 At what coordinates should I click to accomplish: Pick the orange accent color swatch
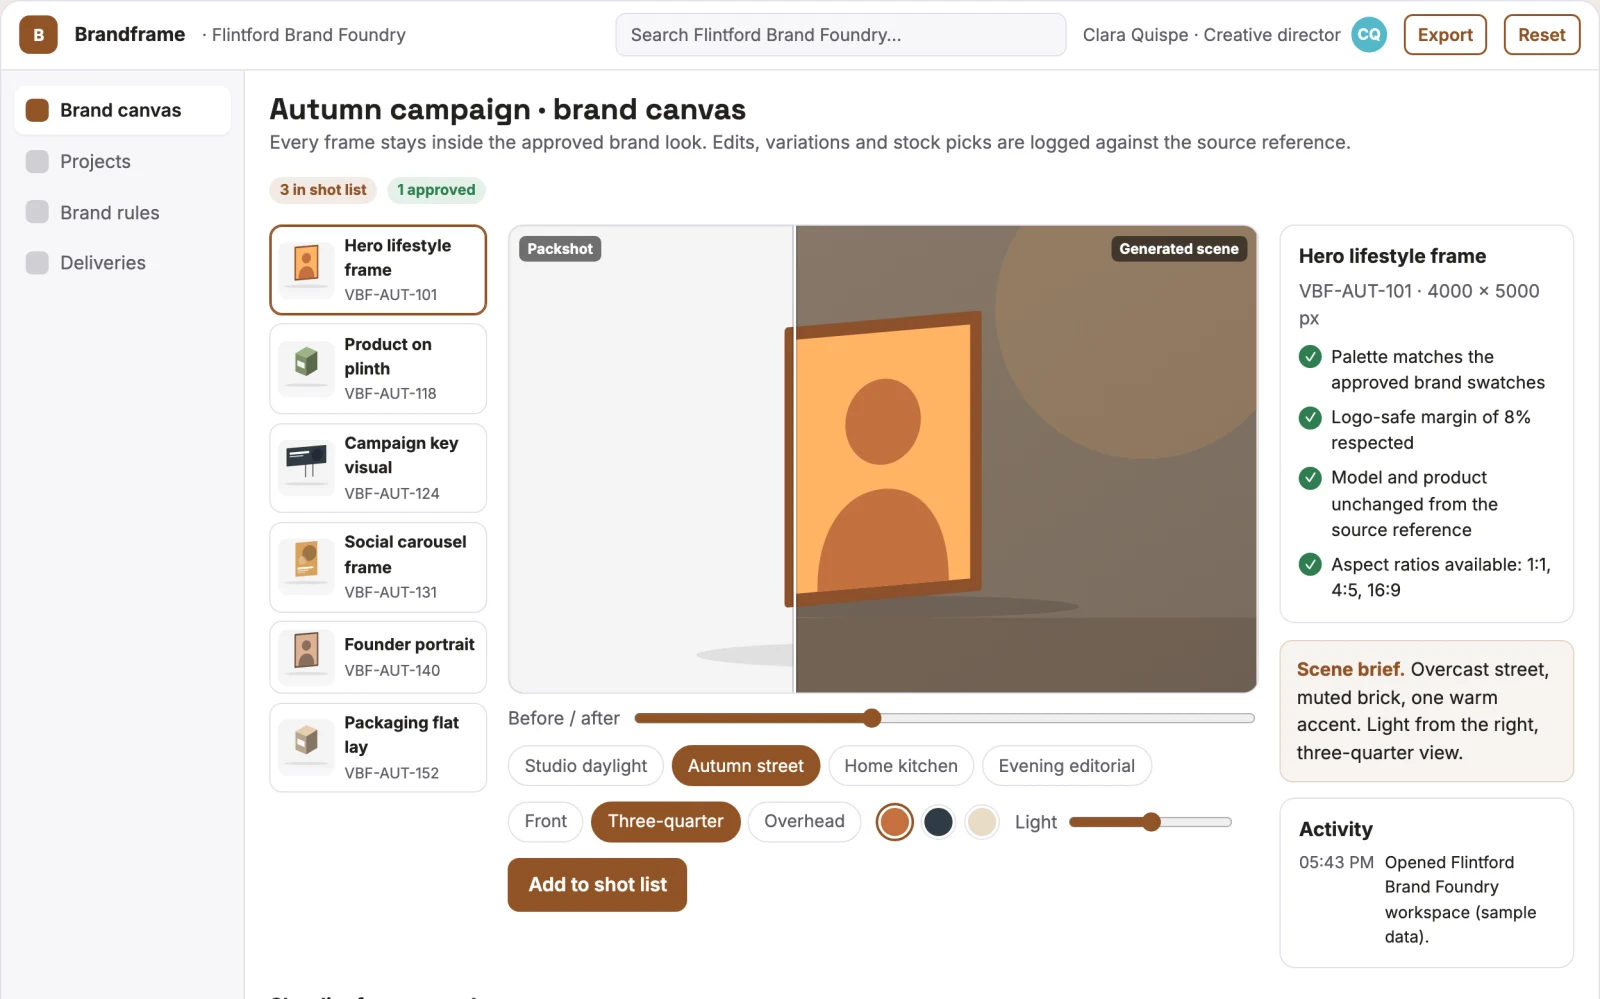895,822
